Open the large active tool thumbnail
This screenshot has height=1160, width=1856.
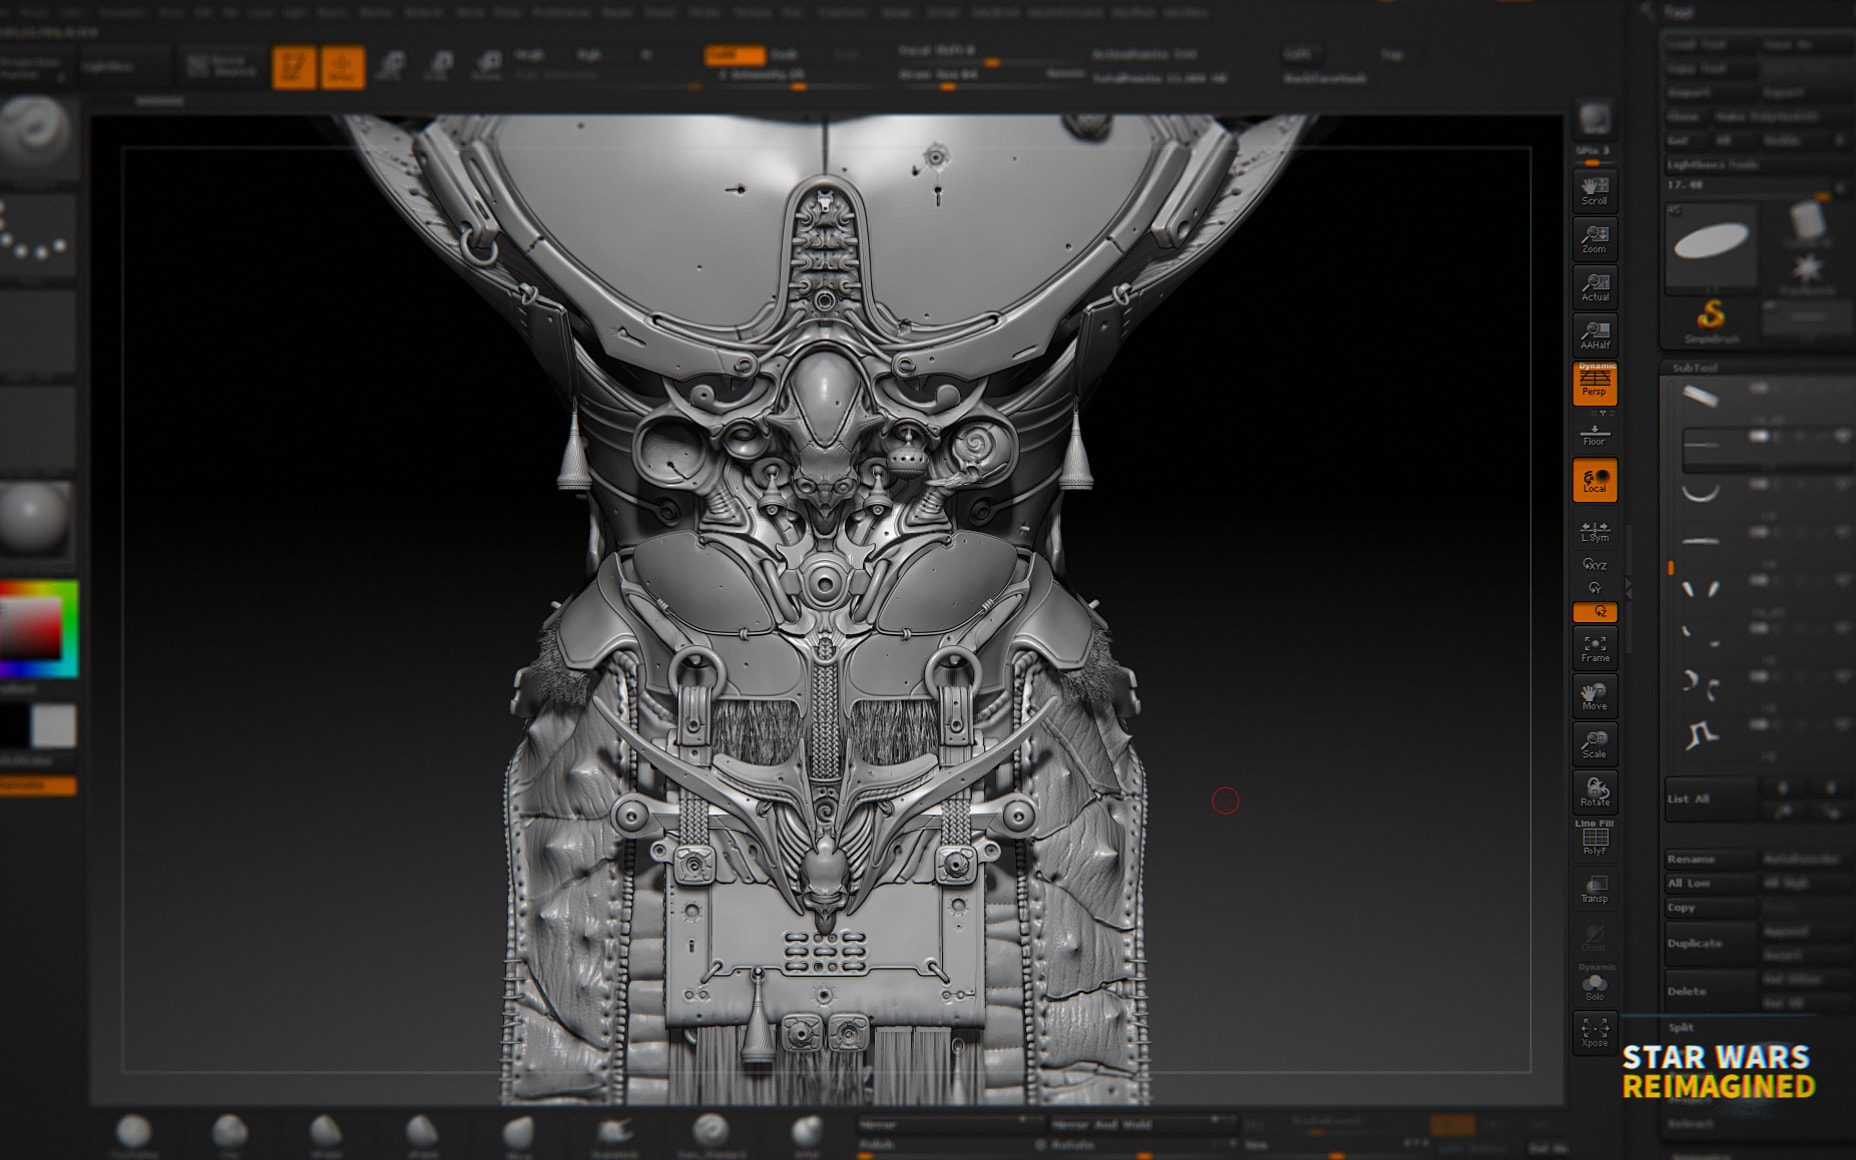tap(1711, 243)
